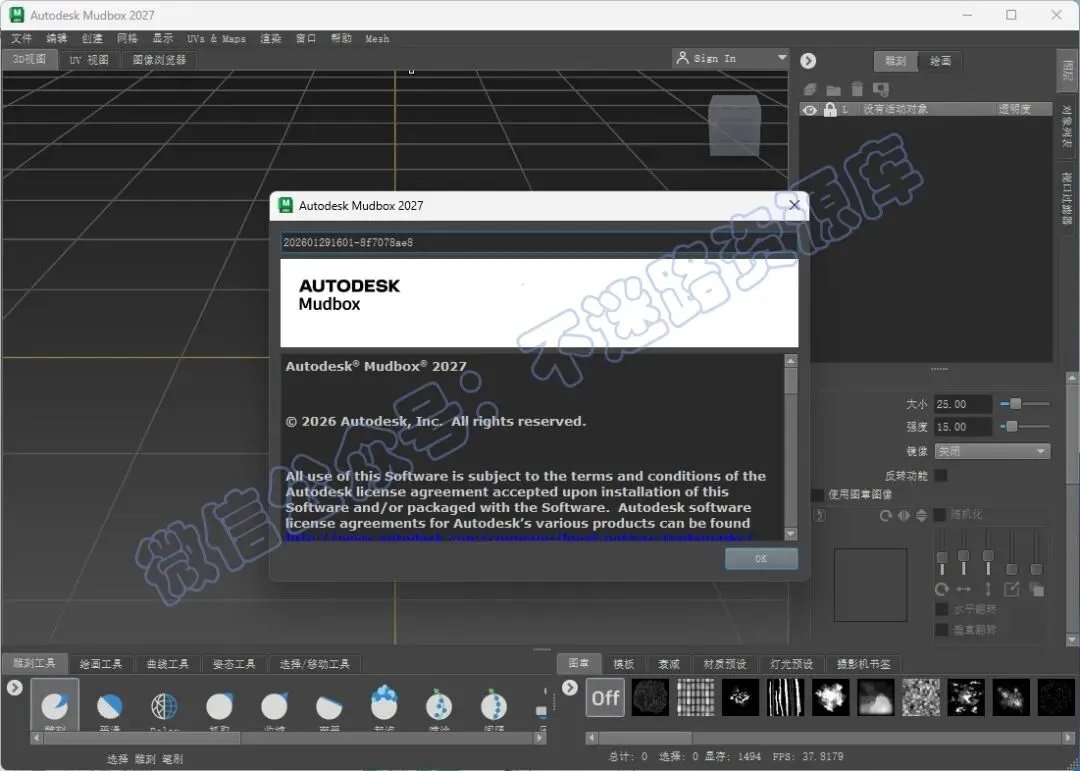1080x771 pixels.
Task: Click the stamp rotate icon beside Randomize
Action: (886, 515)
